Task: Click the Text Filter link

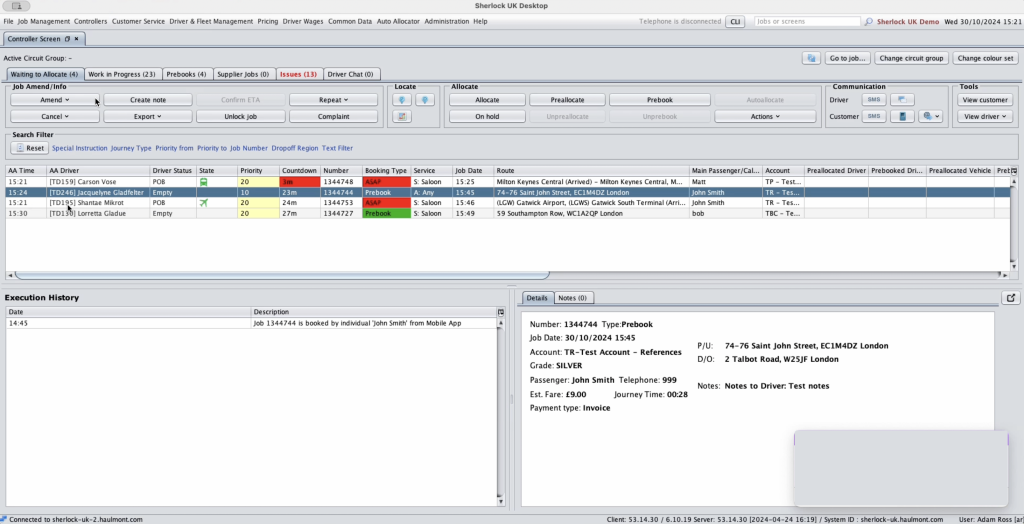Action: [337, 148]
